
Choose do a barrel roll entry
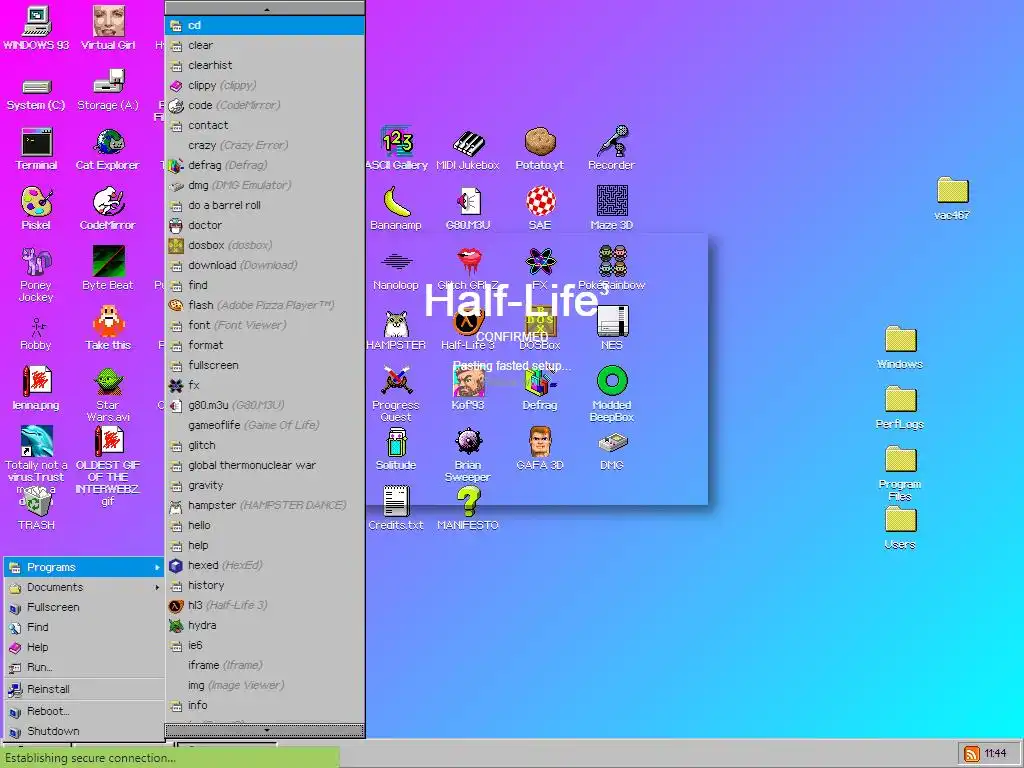tap(265, 205)
